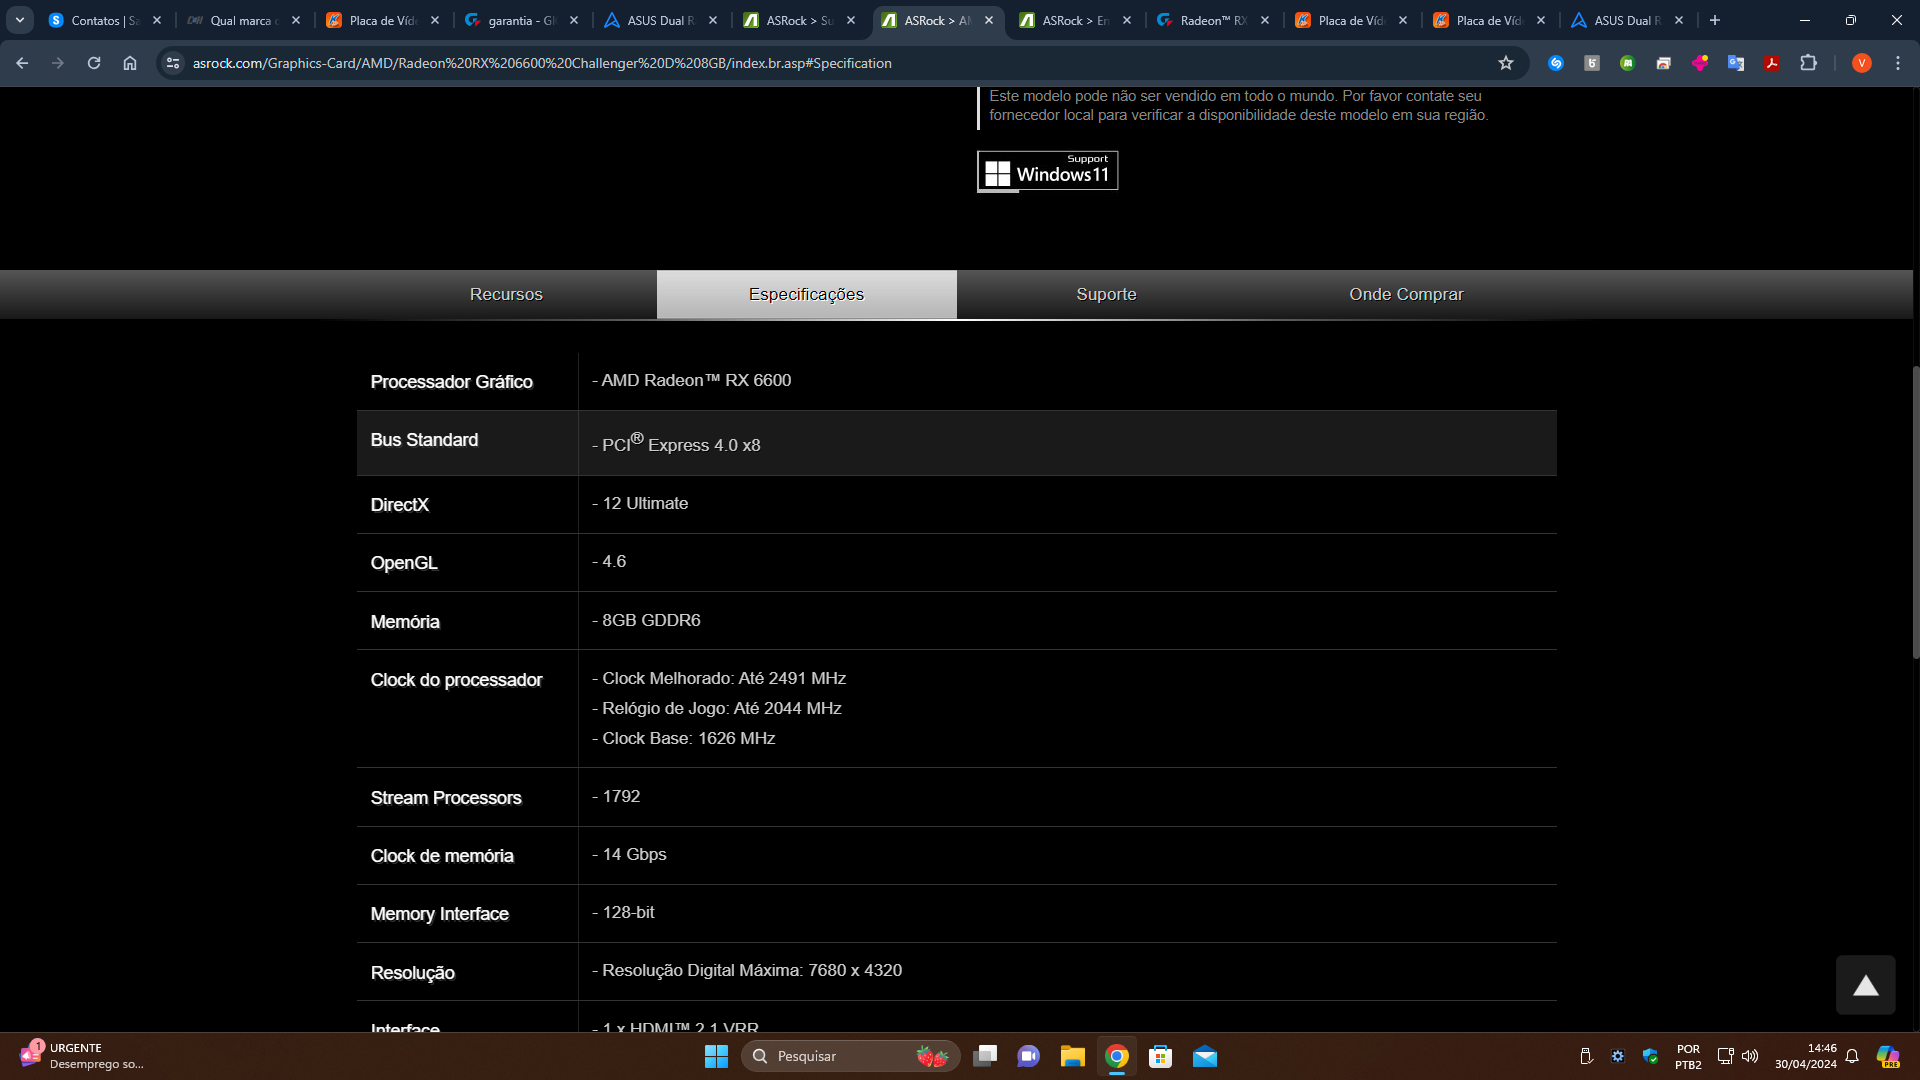The image size is (1920, 1080).
Task: Open the volume control in system tray
Action: [1750, 1056]
